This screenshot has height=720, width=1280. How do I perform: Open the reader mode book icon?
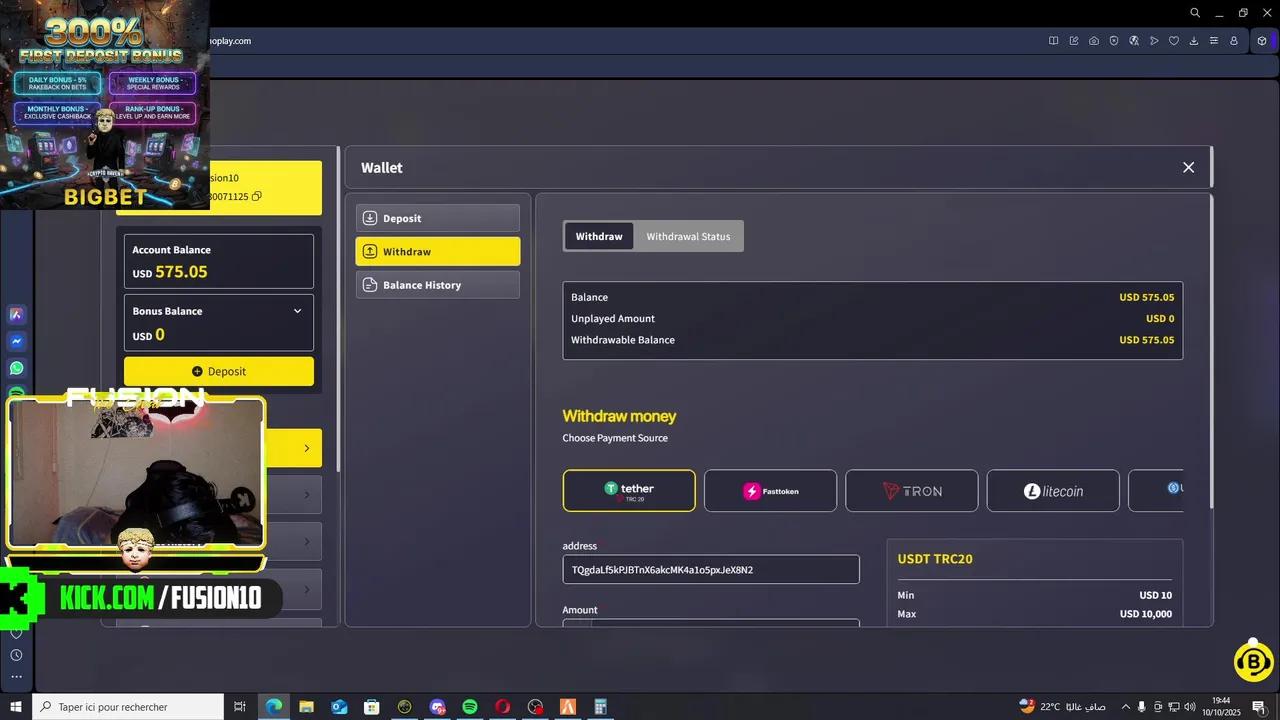1053,41
